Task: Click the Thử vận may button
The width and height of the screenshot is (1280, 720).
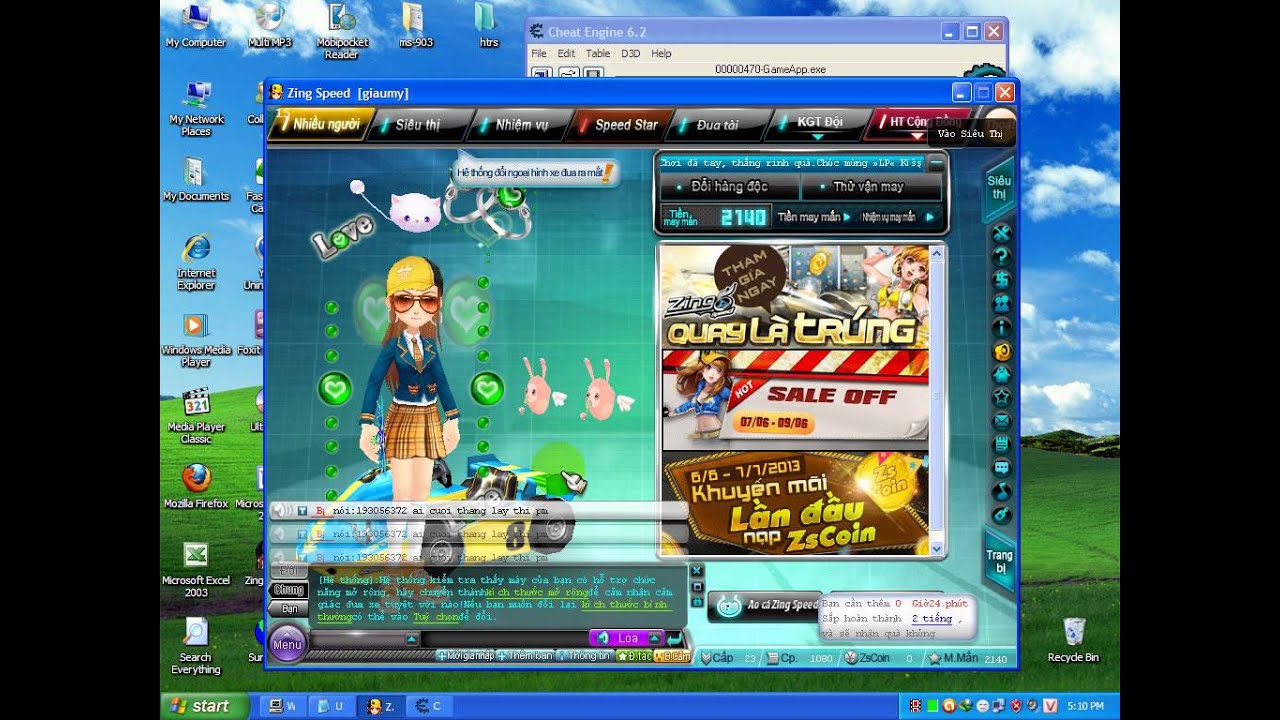Action: tap(871, 187)
